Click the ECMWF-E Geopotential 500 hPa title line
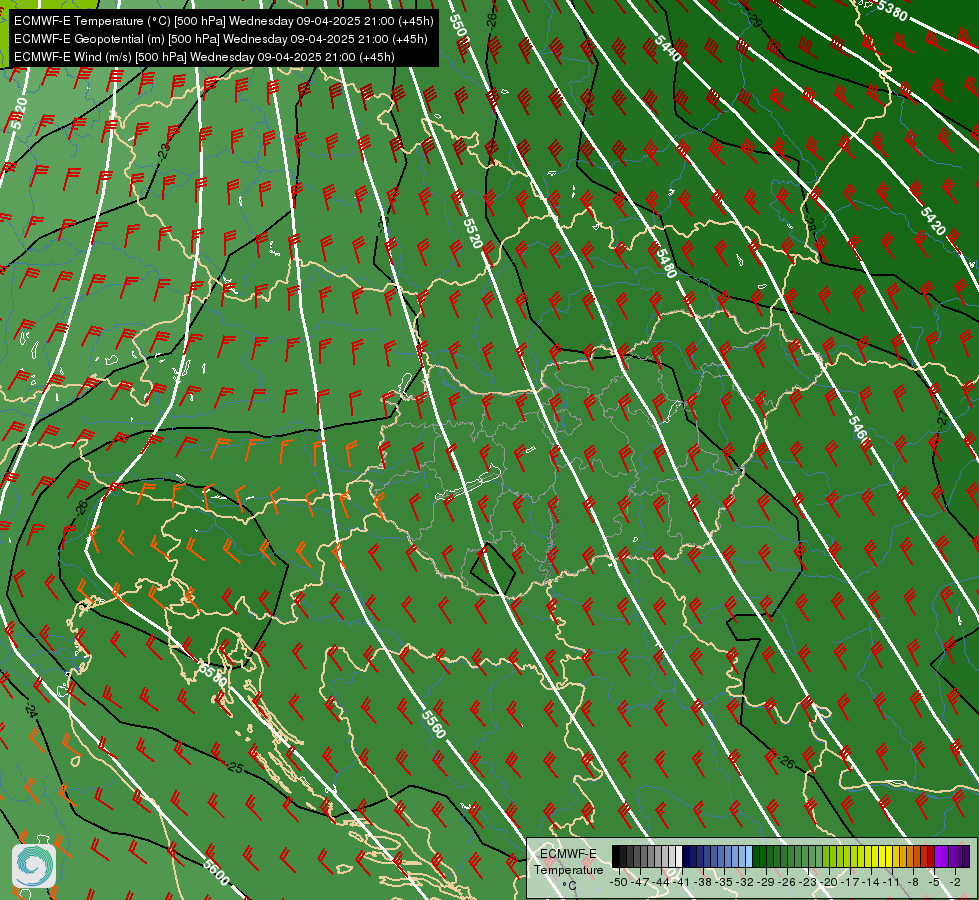This screenshot has width=979, height=900. 220,39
